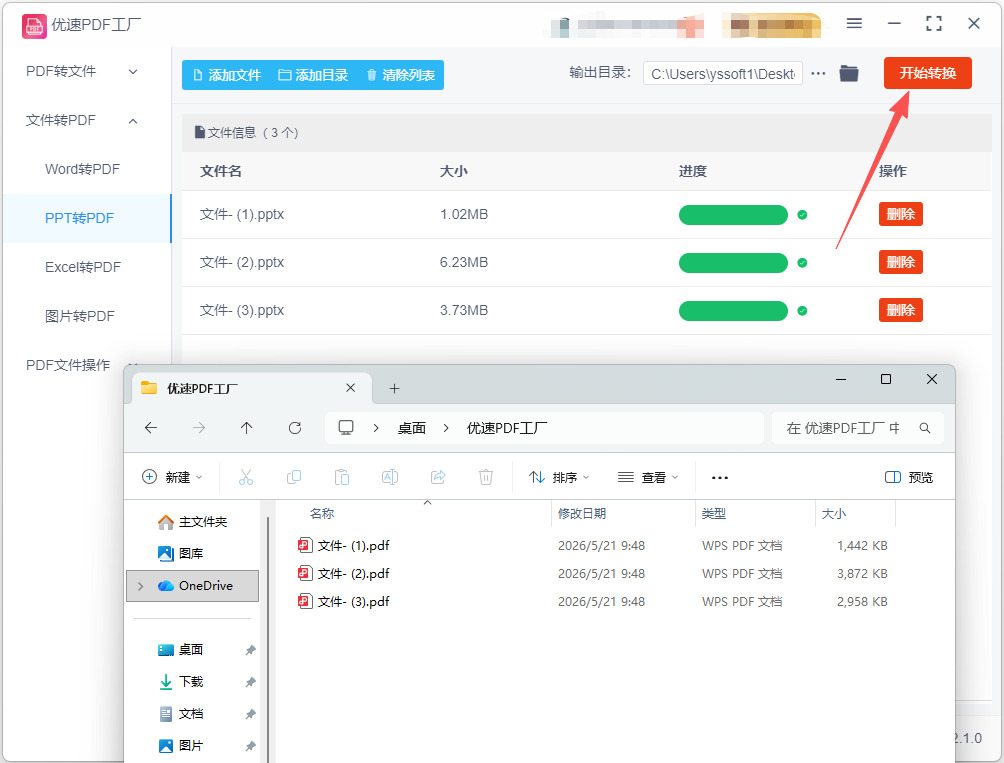Go back in the Explorer window
Screen dimensions: 1004x763
151,428
